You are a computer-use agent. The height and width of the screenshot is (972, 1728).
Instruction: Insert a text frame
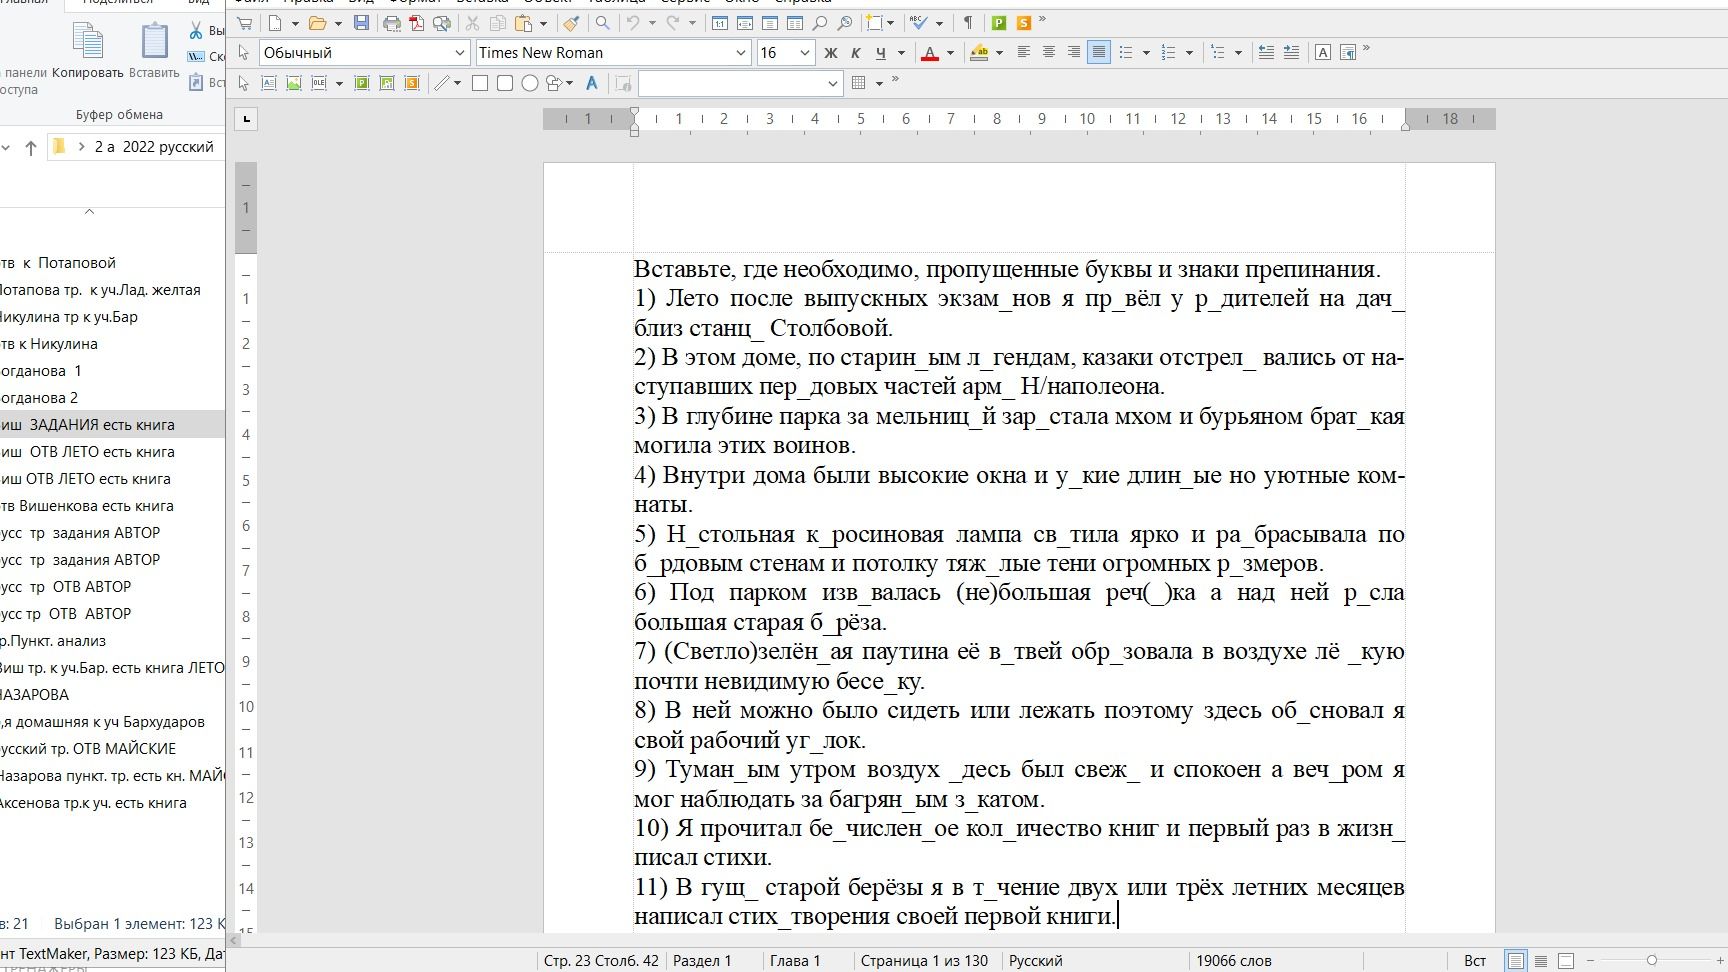(269, 83)
